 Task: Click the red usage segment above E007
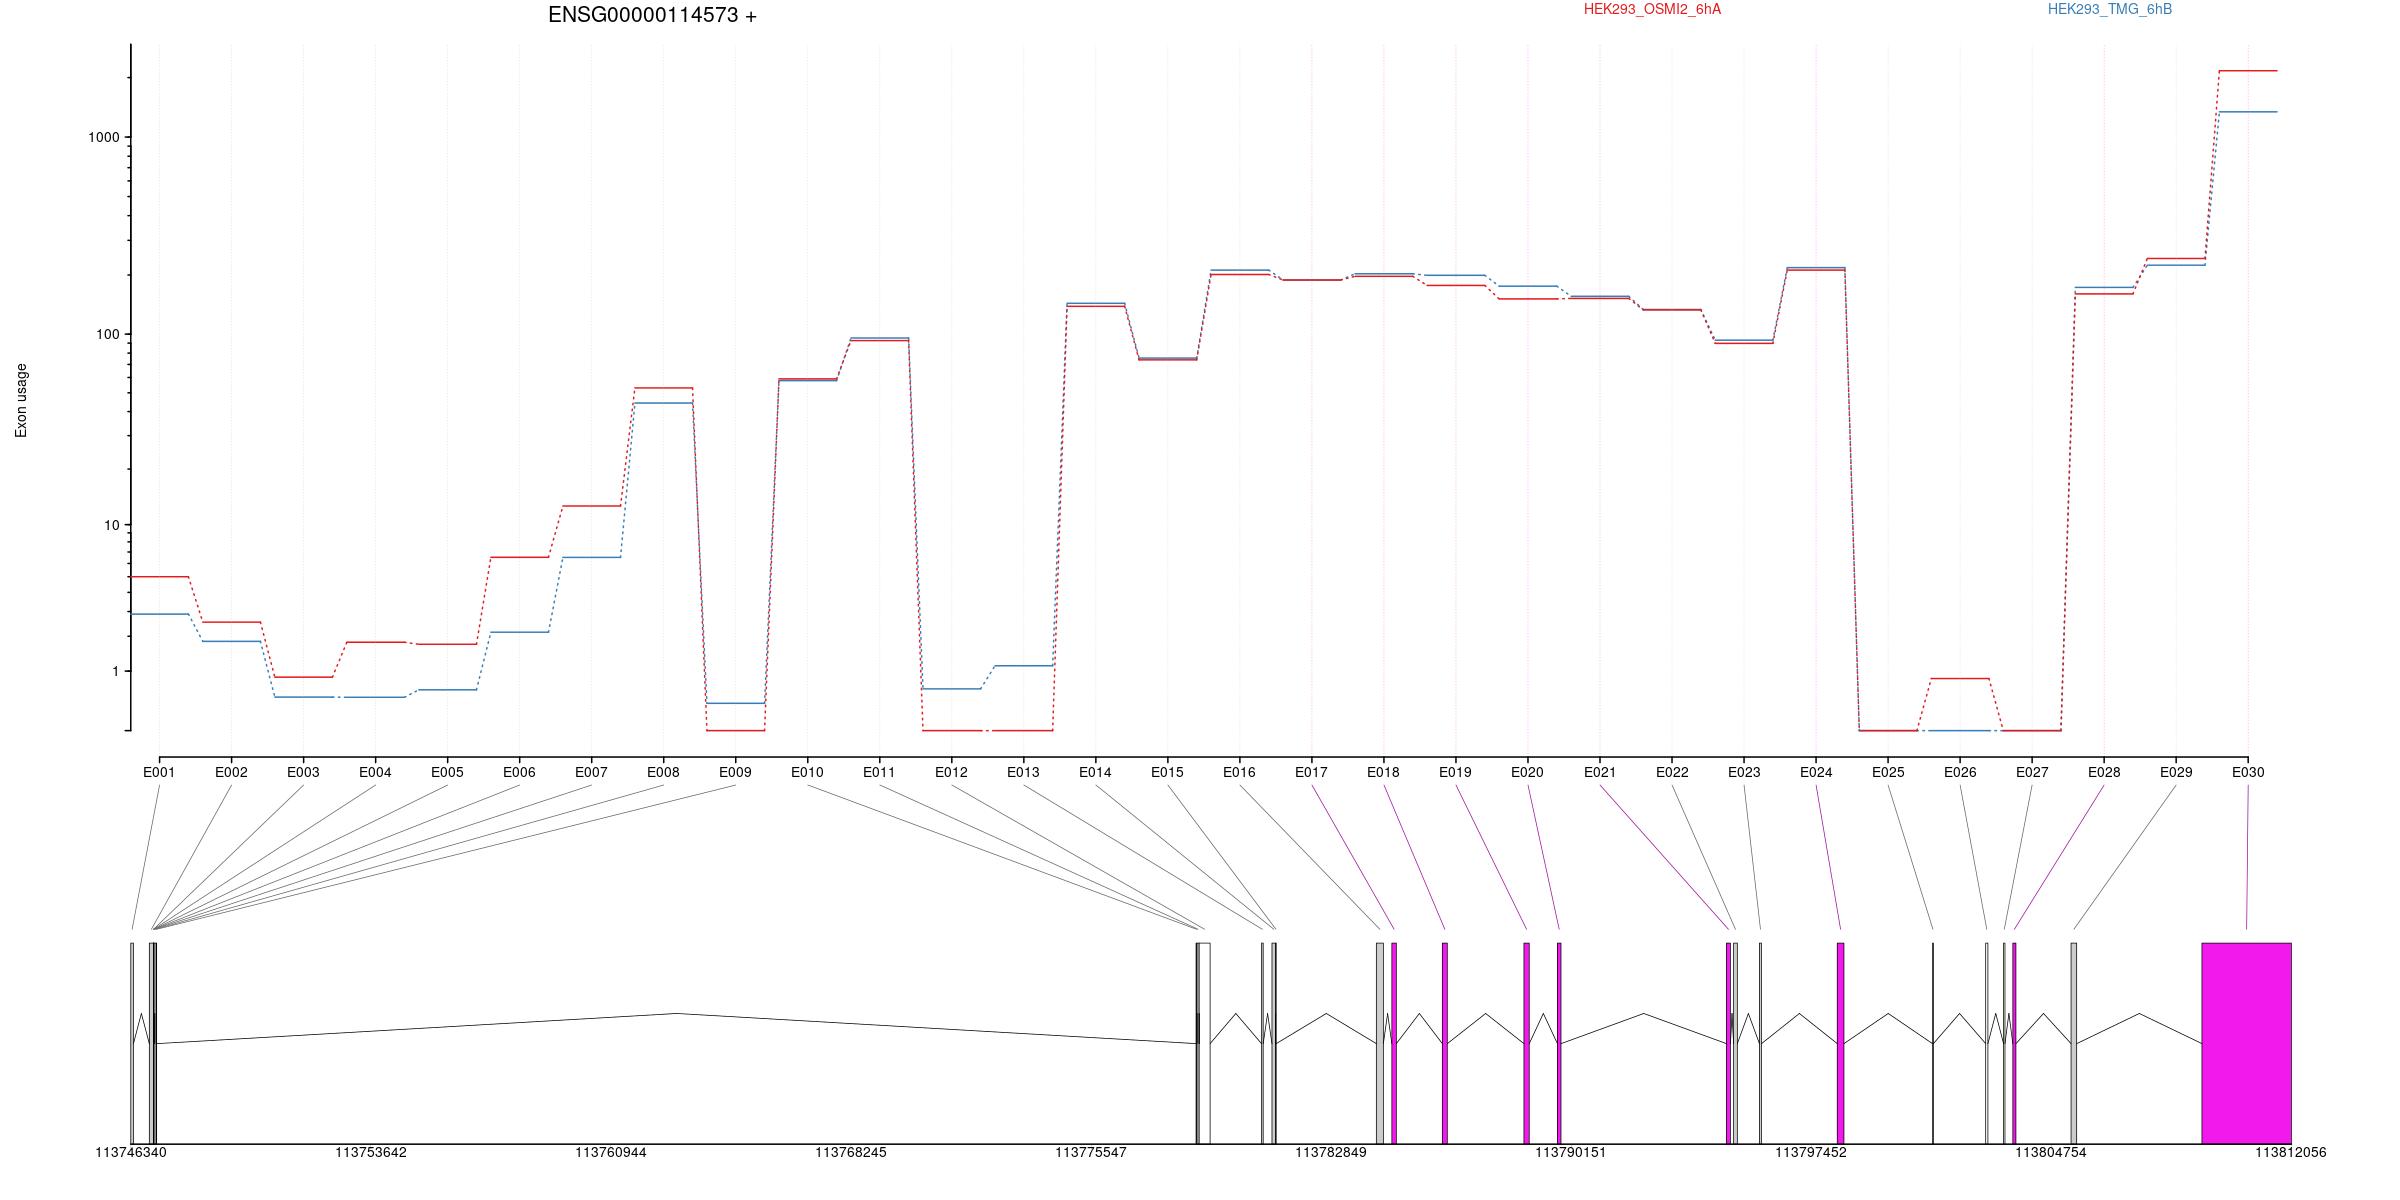point(591,506)
